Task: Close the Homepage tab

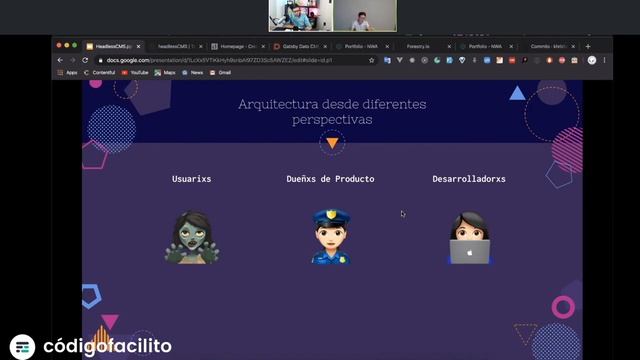Action: [x=263, y=47]
